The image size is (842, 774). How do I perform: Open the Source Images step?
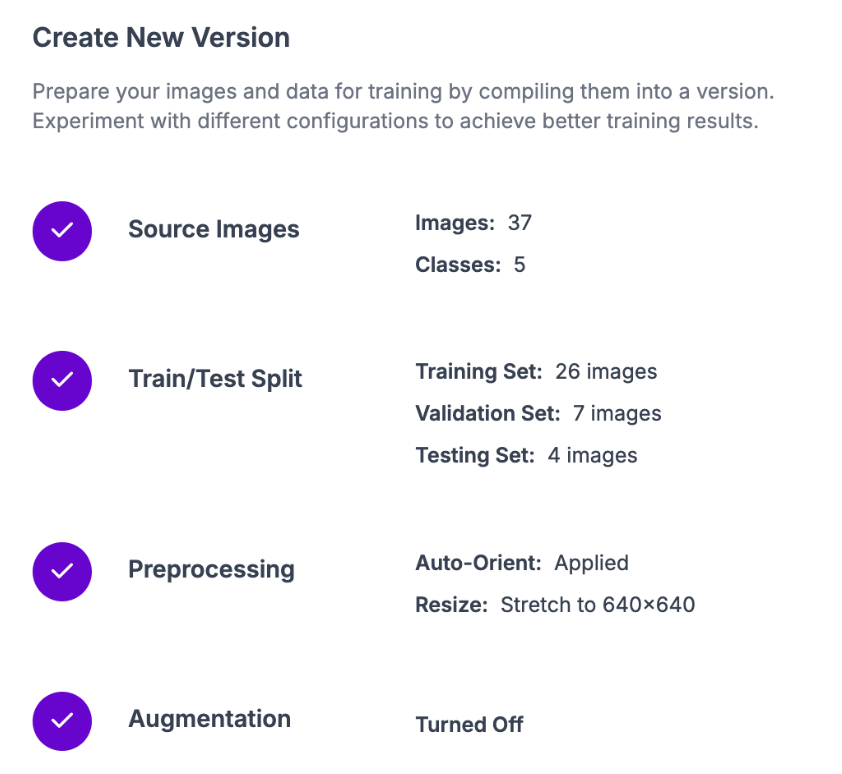(213, 229)
